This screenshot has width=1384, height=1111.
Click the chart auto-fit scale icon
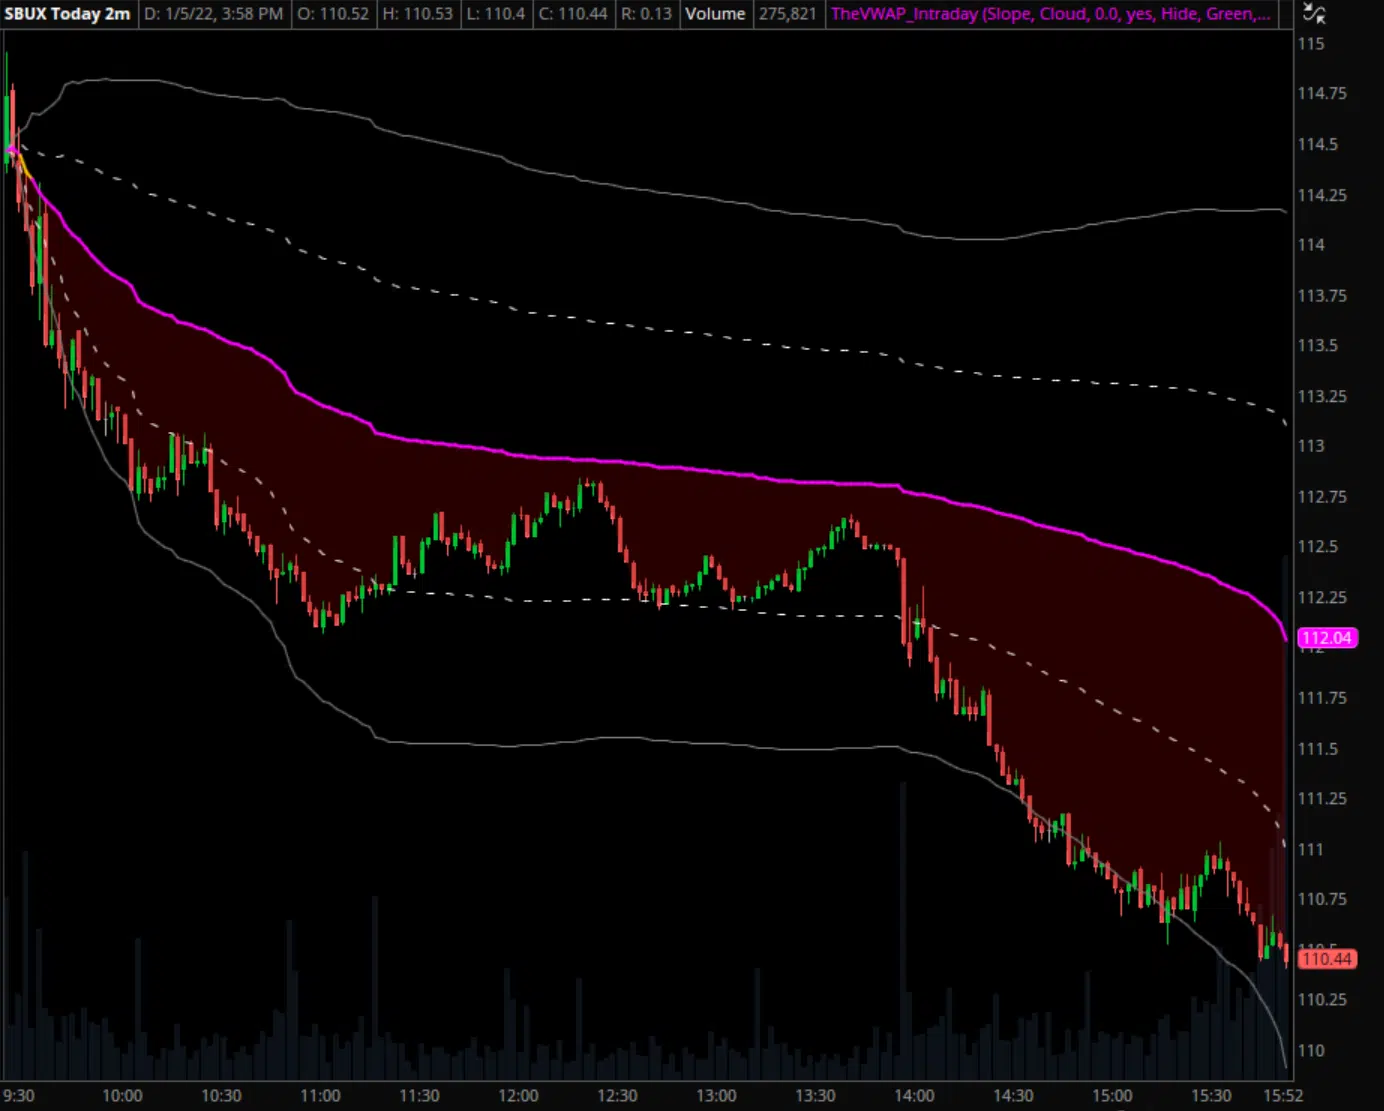[1314, 14]
